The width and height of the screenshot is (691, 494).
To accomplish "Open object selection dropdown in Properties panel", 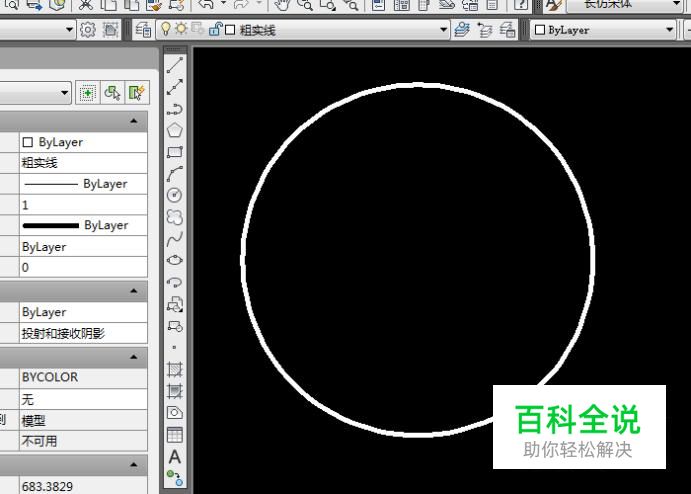I will (64, 93).
